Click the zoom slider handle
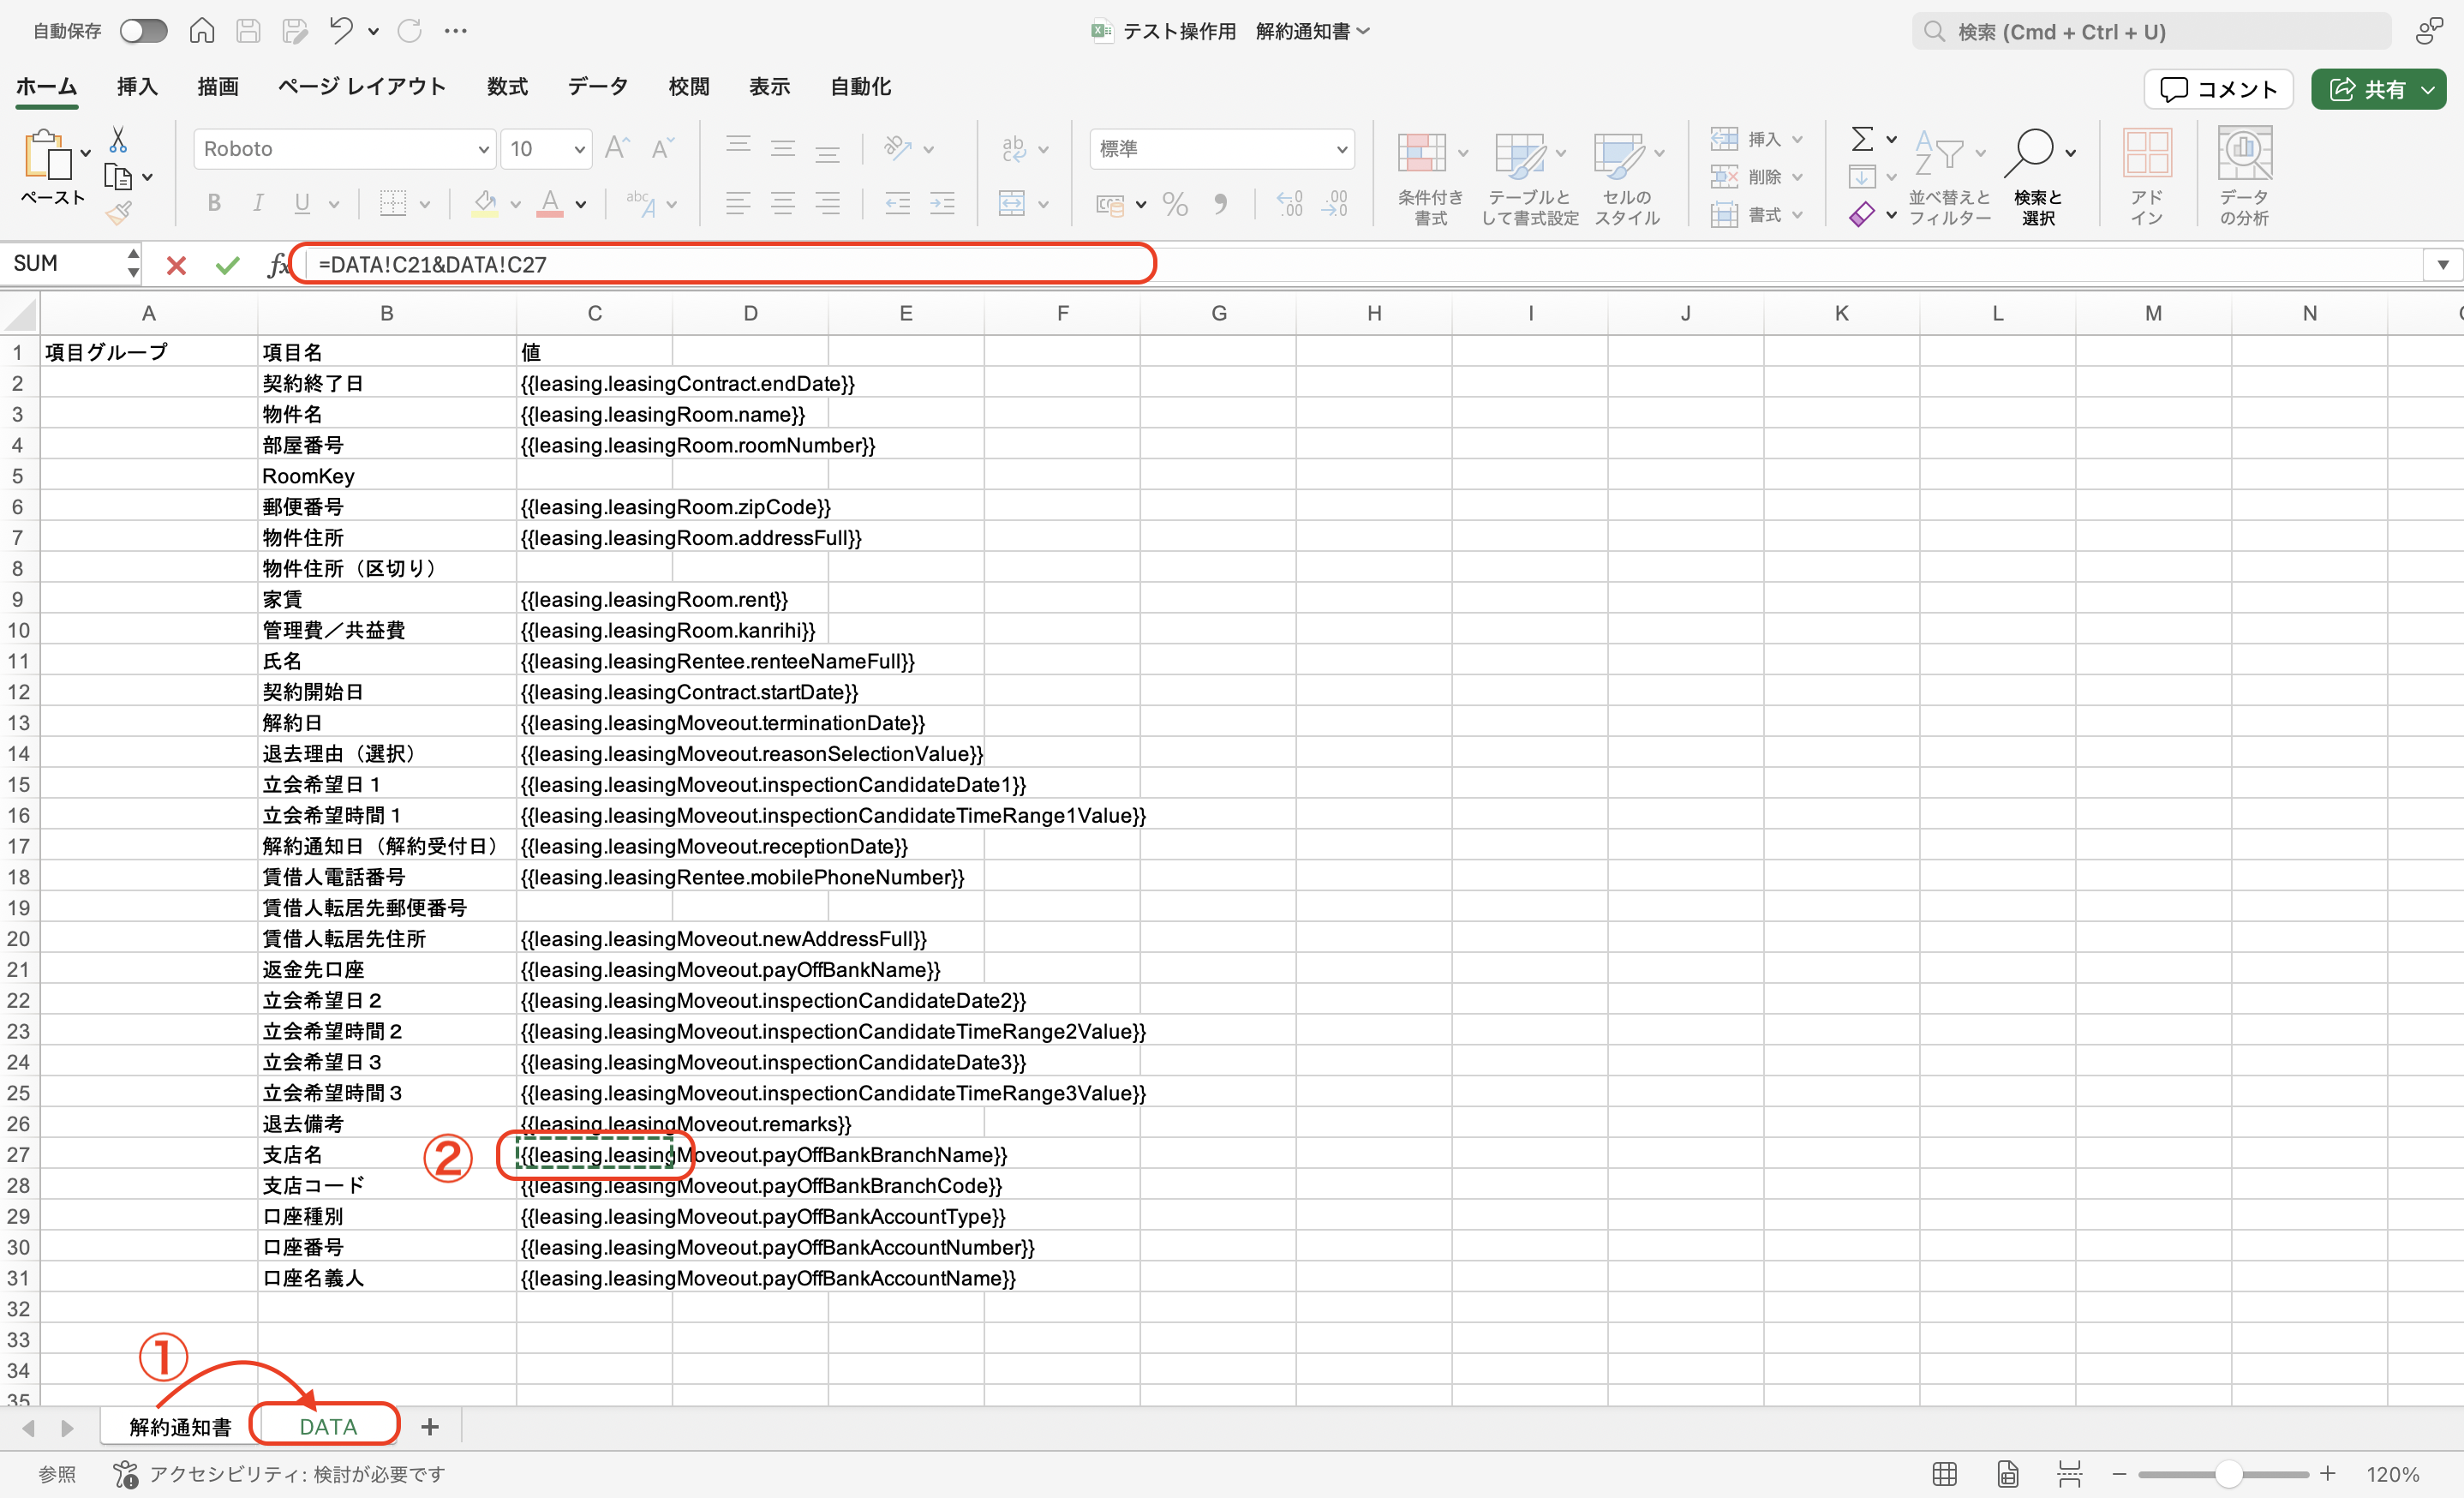This screenshot has width=2464, height=1498. pyautogui.click(x=2228, y=1474)
